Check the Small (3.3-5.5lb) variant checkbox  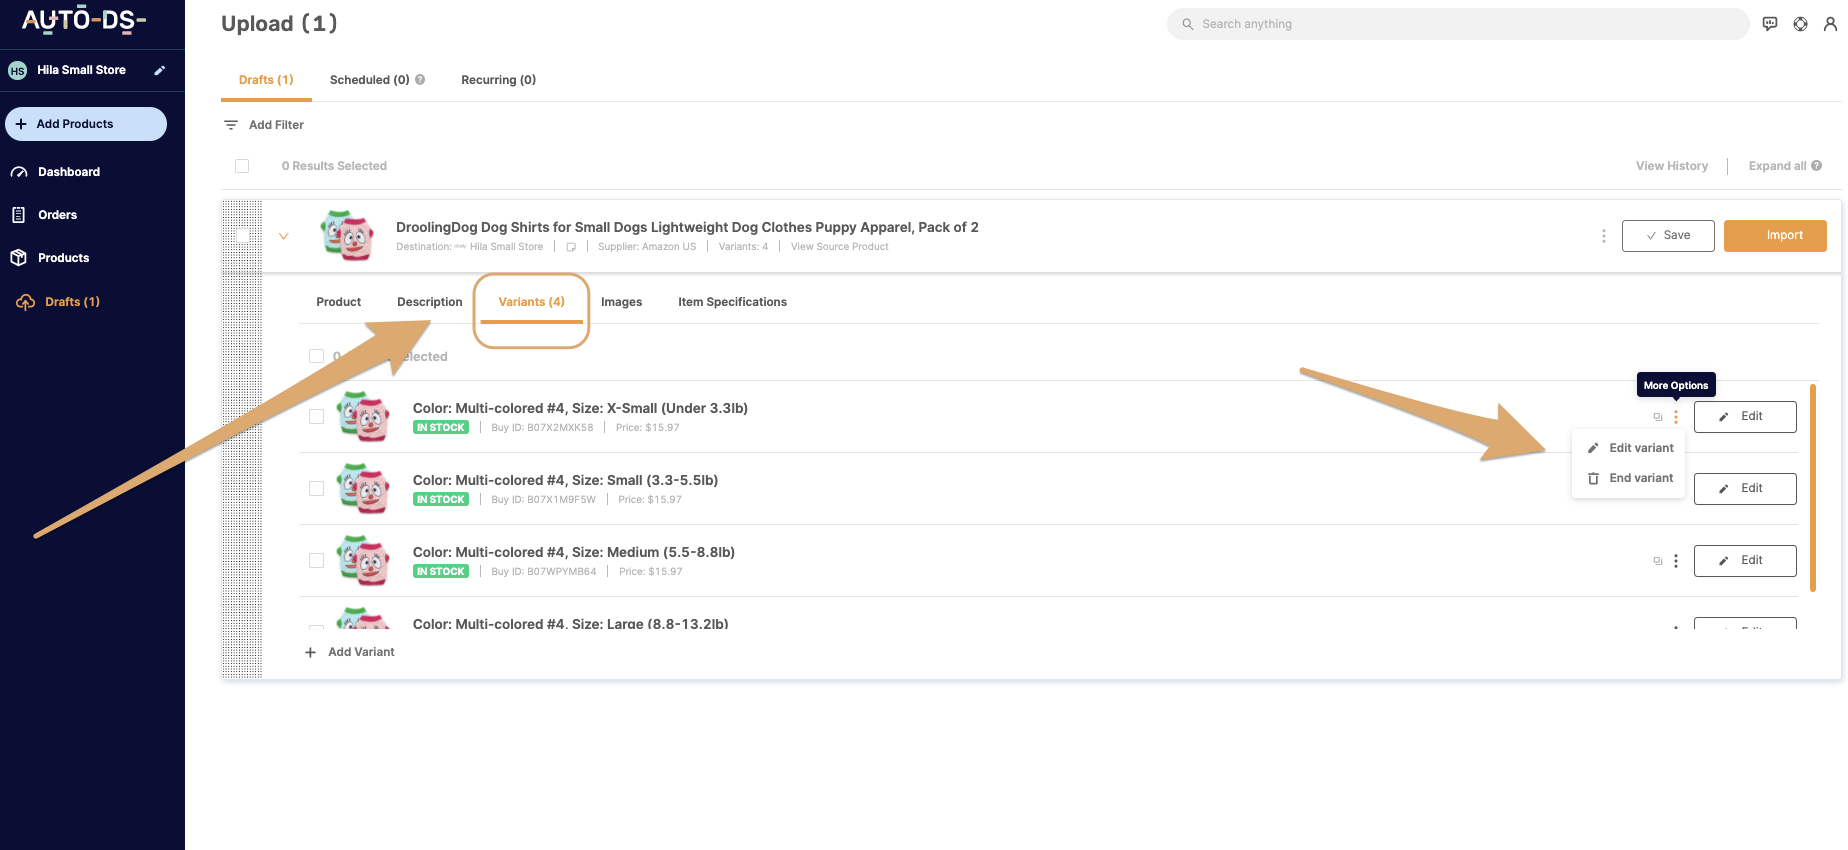tap(316, 489)
